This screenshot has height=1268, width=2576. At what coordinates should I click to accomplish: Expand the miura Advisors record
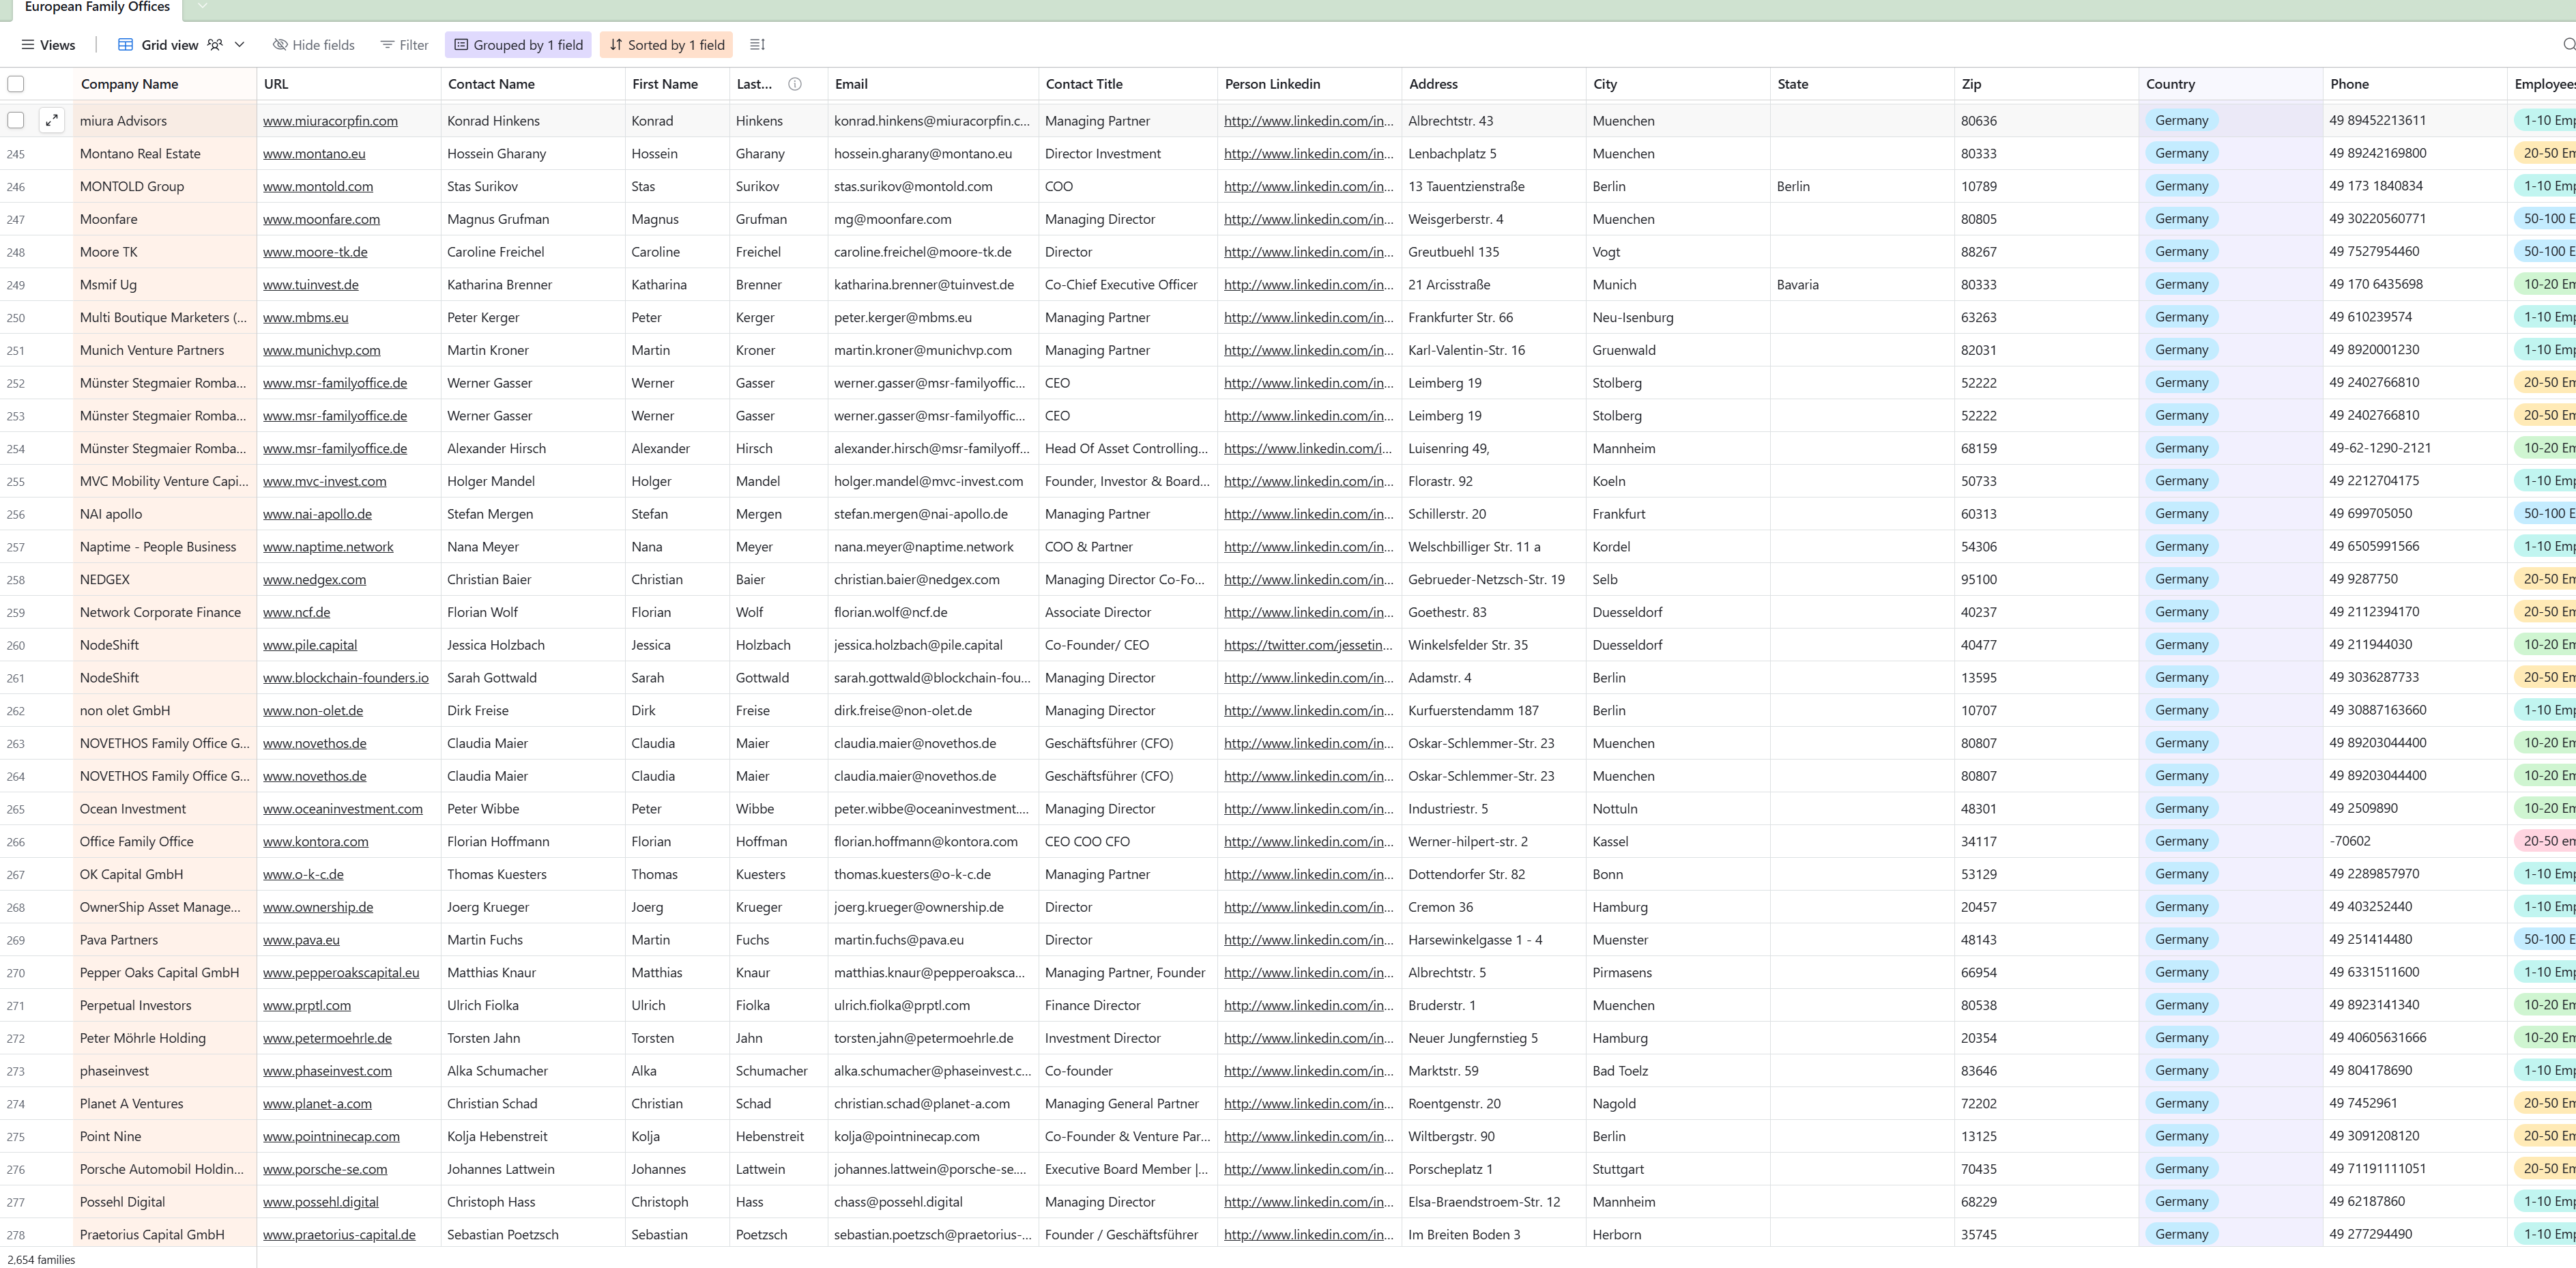tap(52, 121)
